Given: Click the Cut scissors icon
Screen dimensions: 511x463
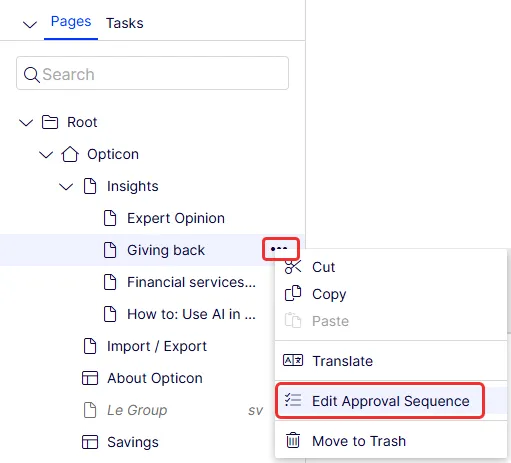Looking at the screenshot, I should point(293,267).
